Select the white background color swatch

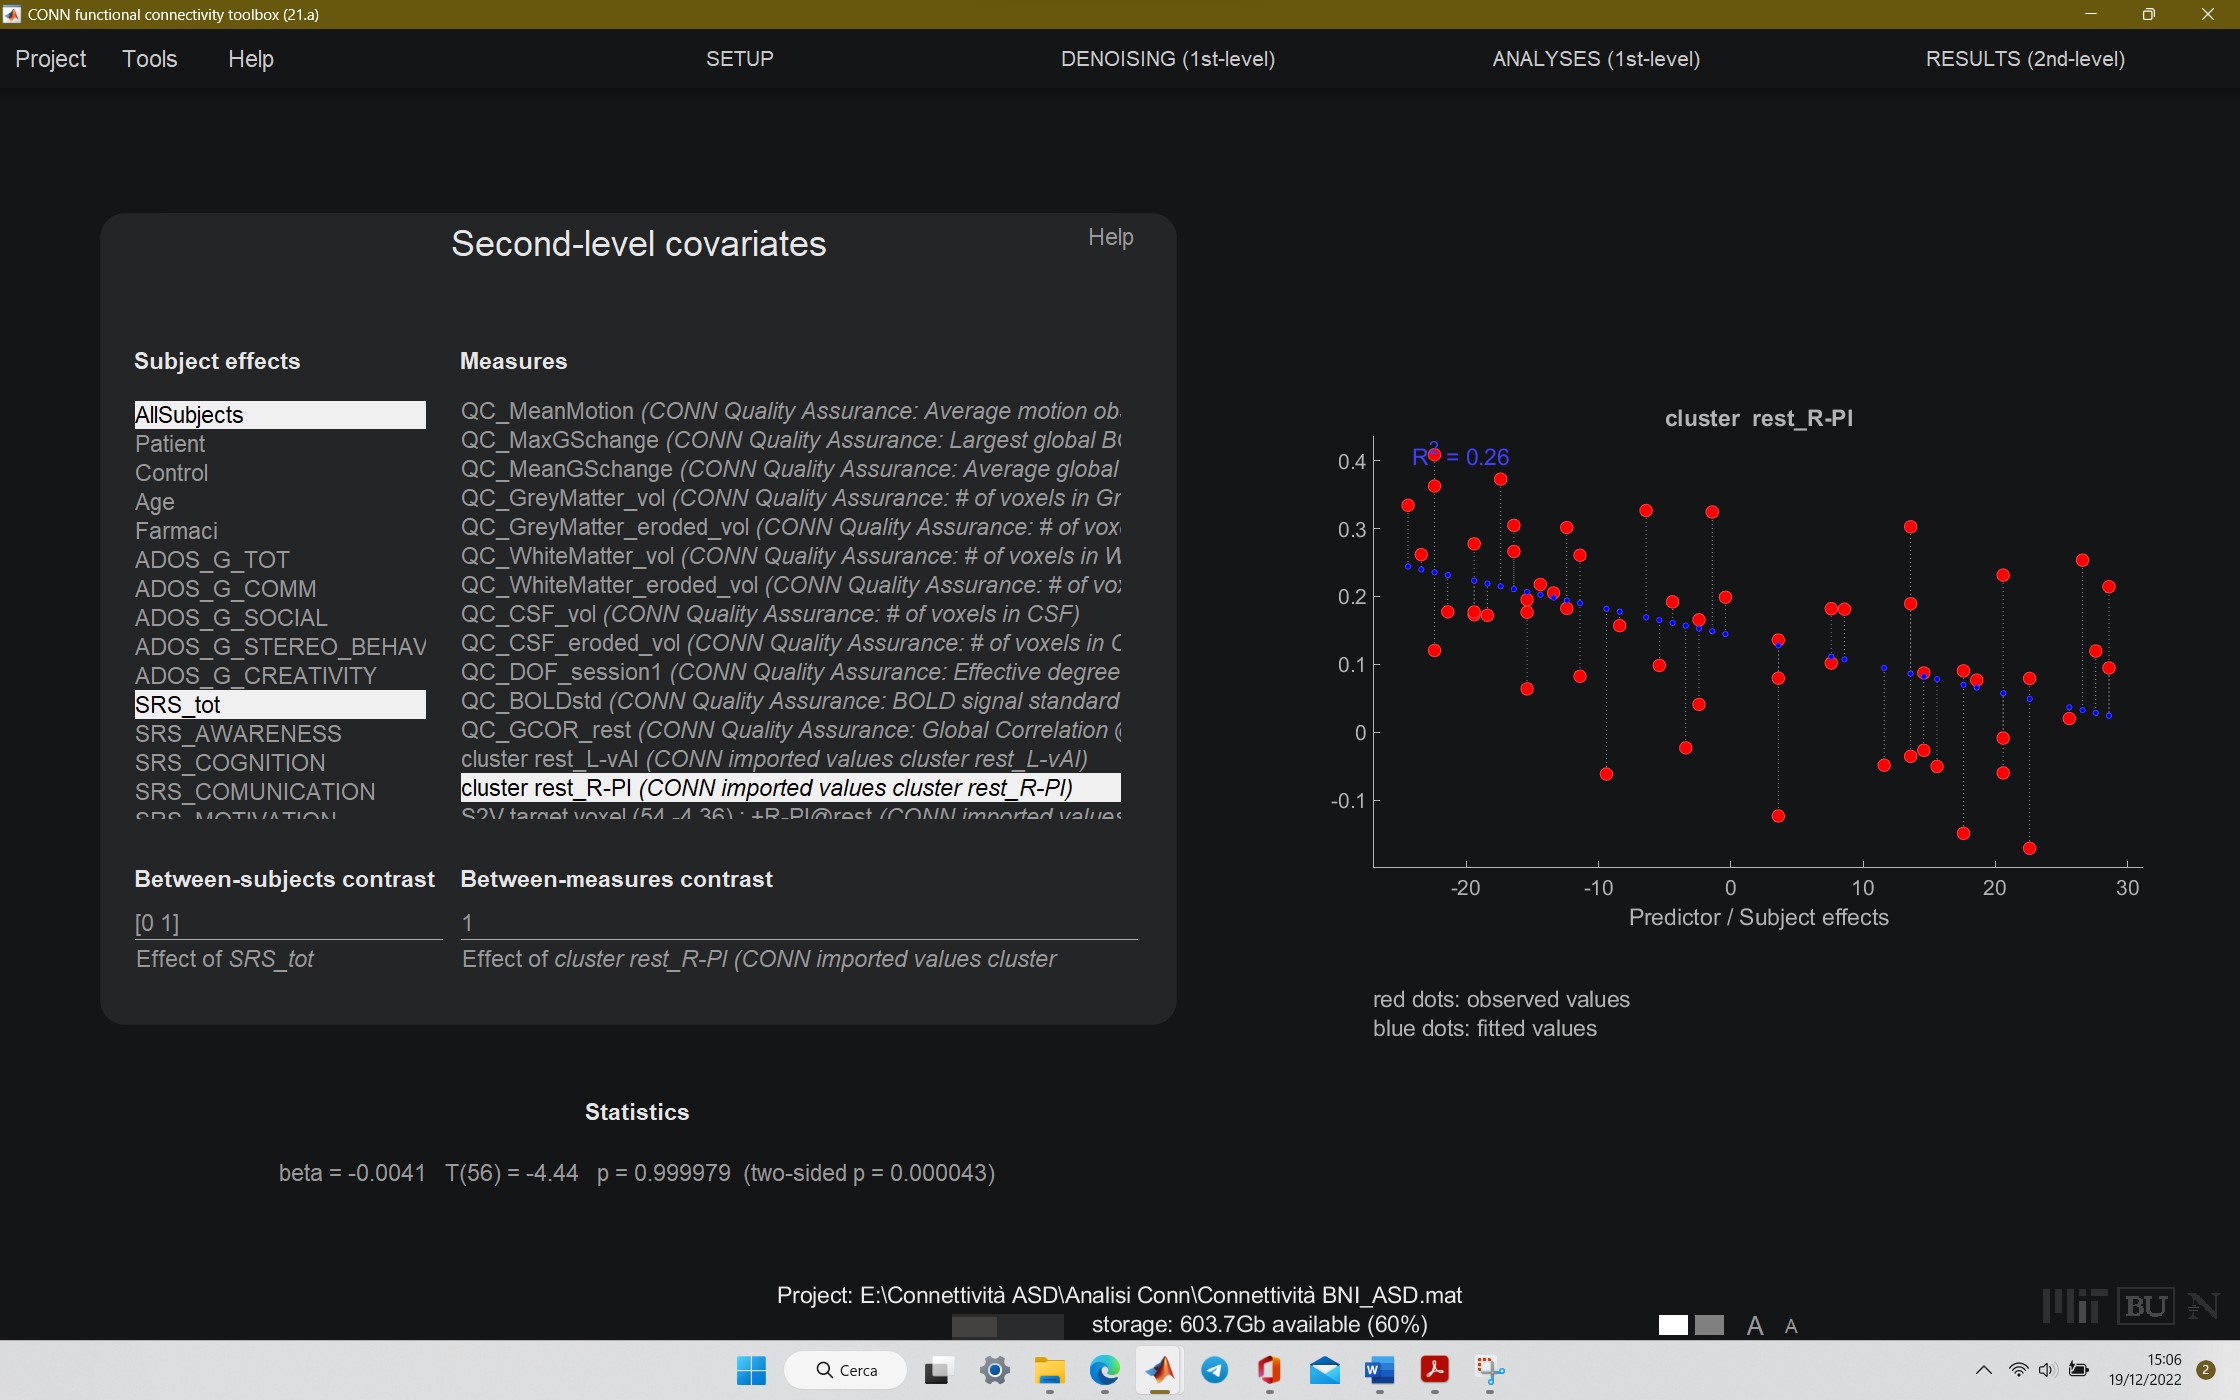1673,1325
